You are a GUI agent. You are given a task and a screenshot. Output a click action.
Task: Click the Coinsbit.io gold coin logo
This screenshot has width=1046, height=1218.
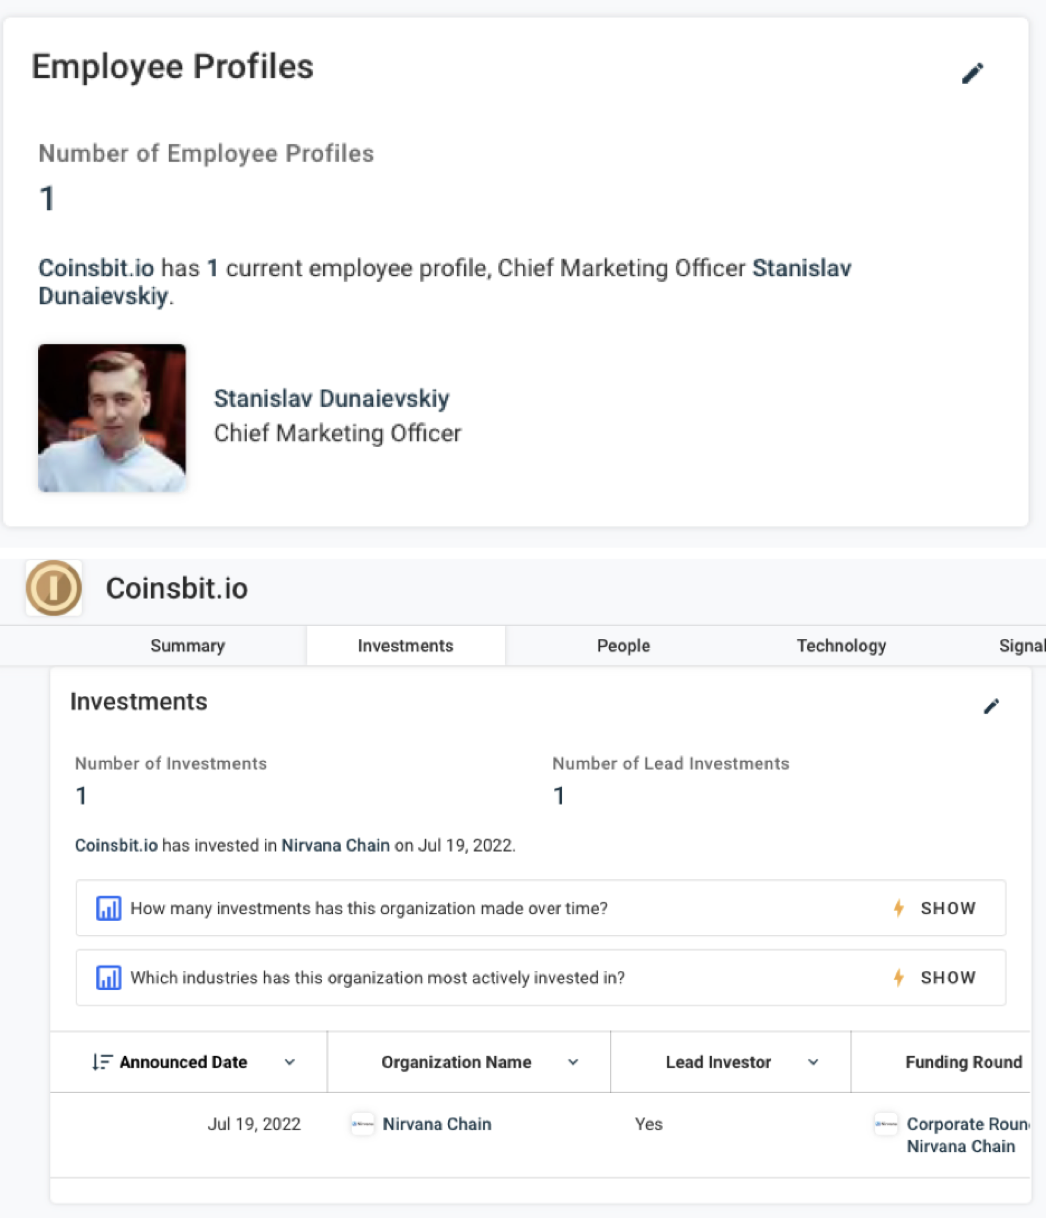tap(53, 588)
